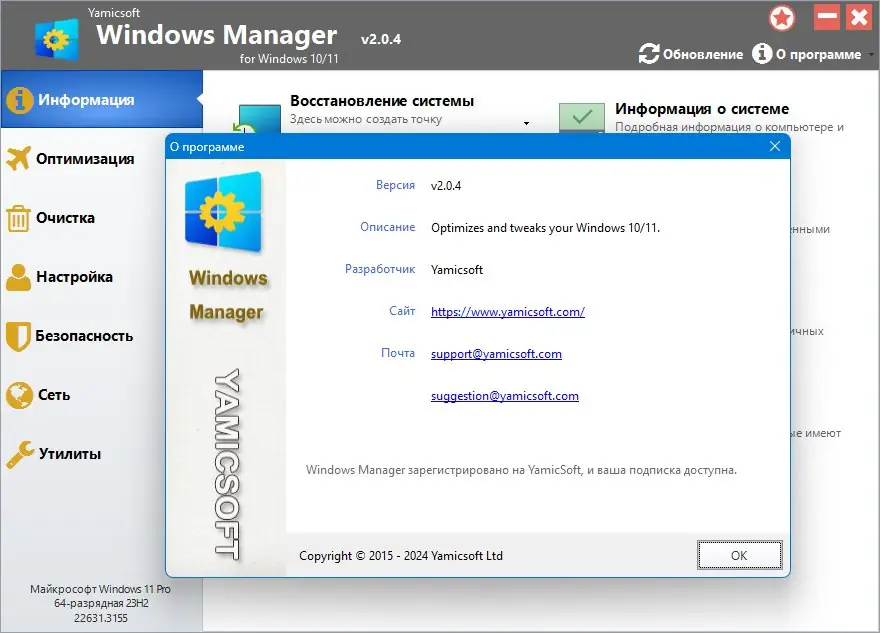
Task: Close the Windows Manager main window
Action: (x=859, y=17)
